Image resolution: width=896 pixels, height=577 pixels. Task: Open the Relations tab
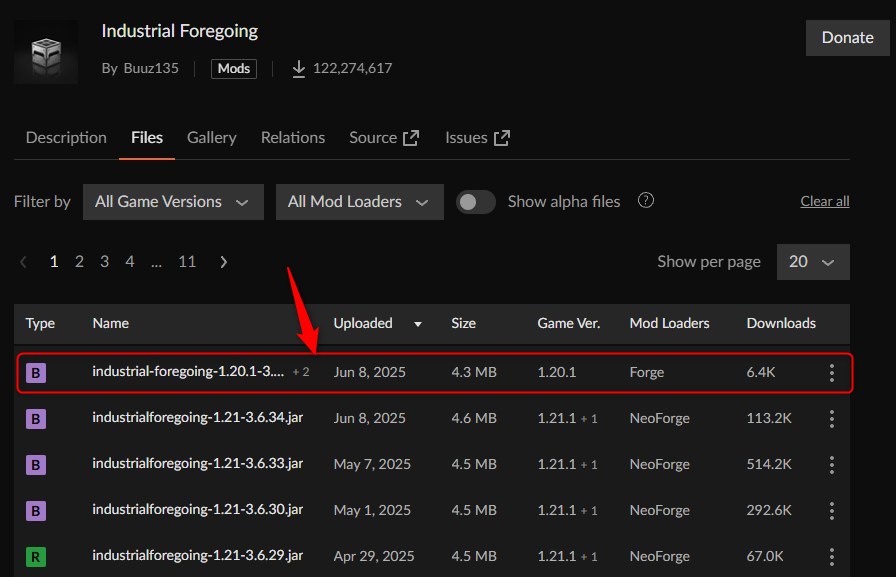point(293,138)
